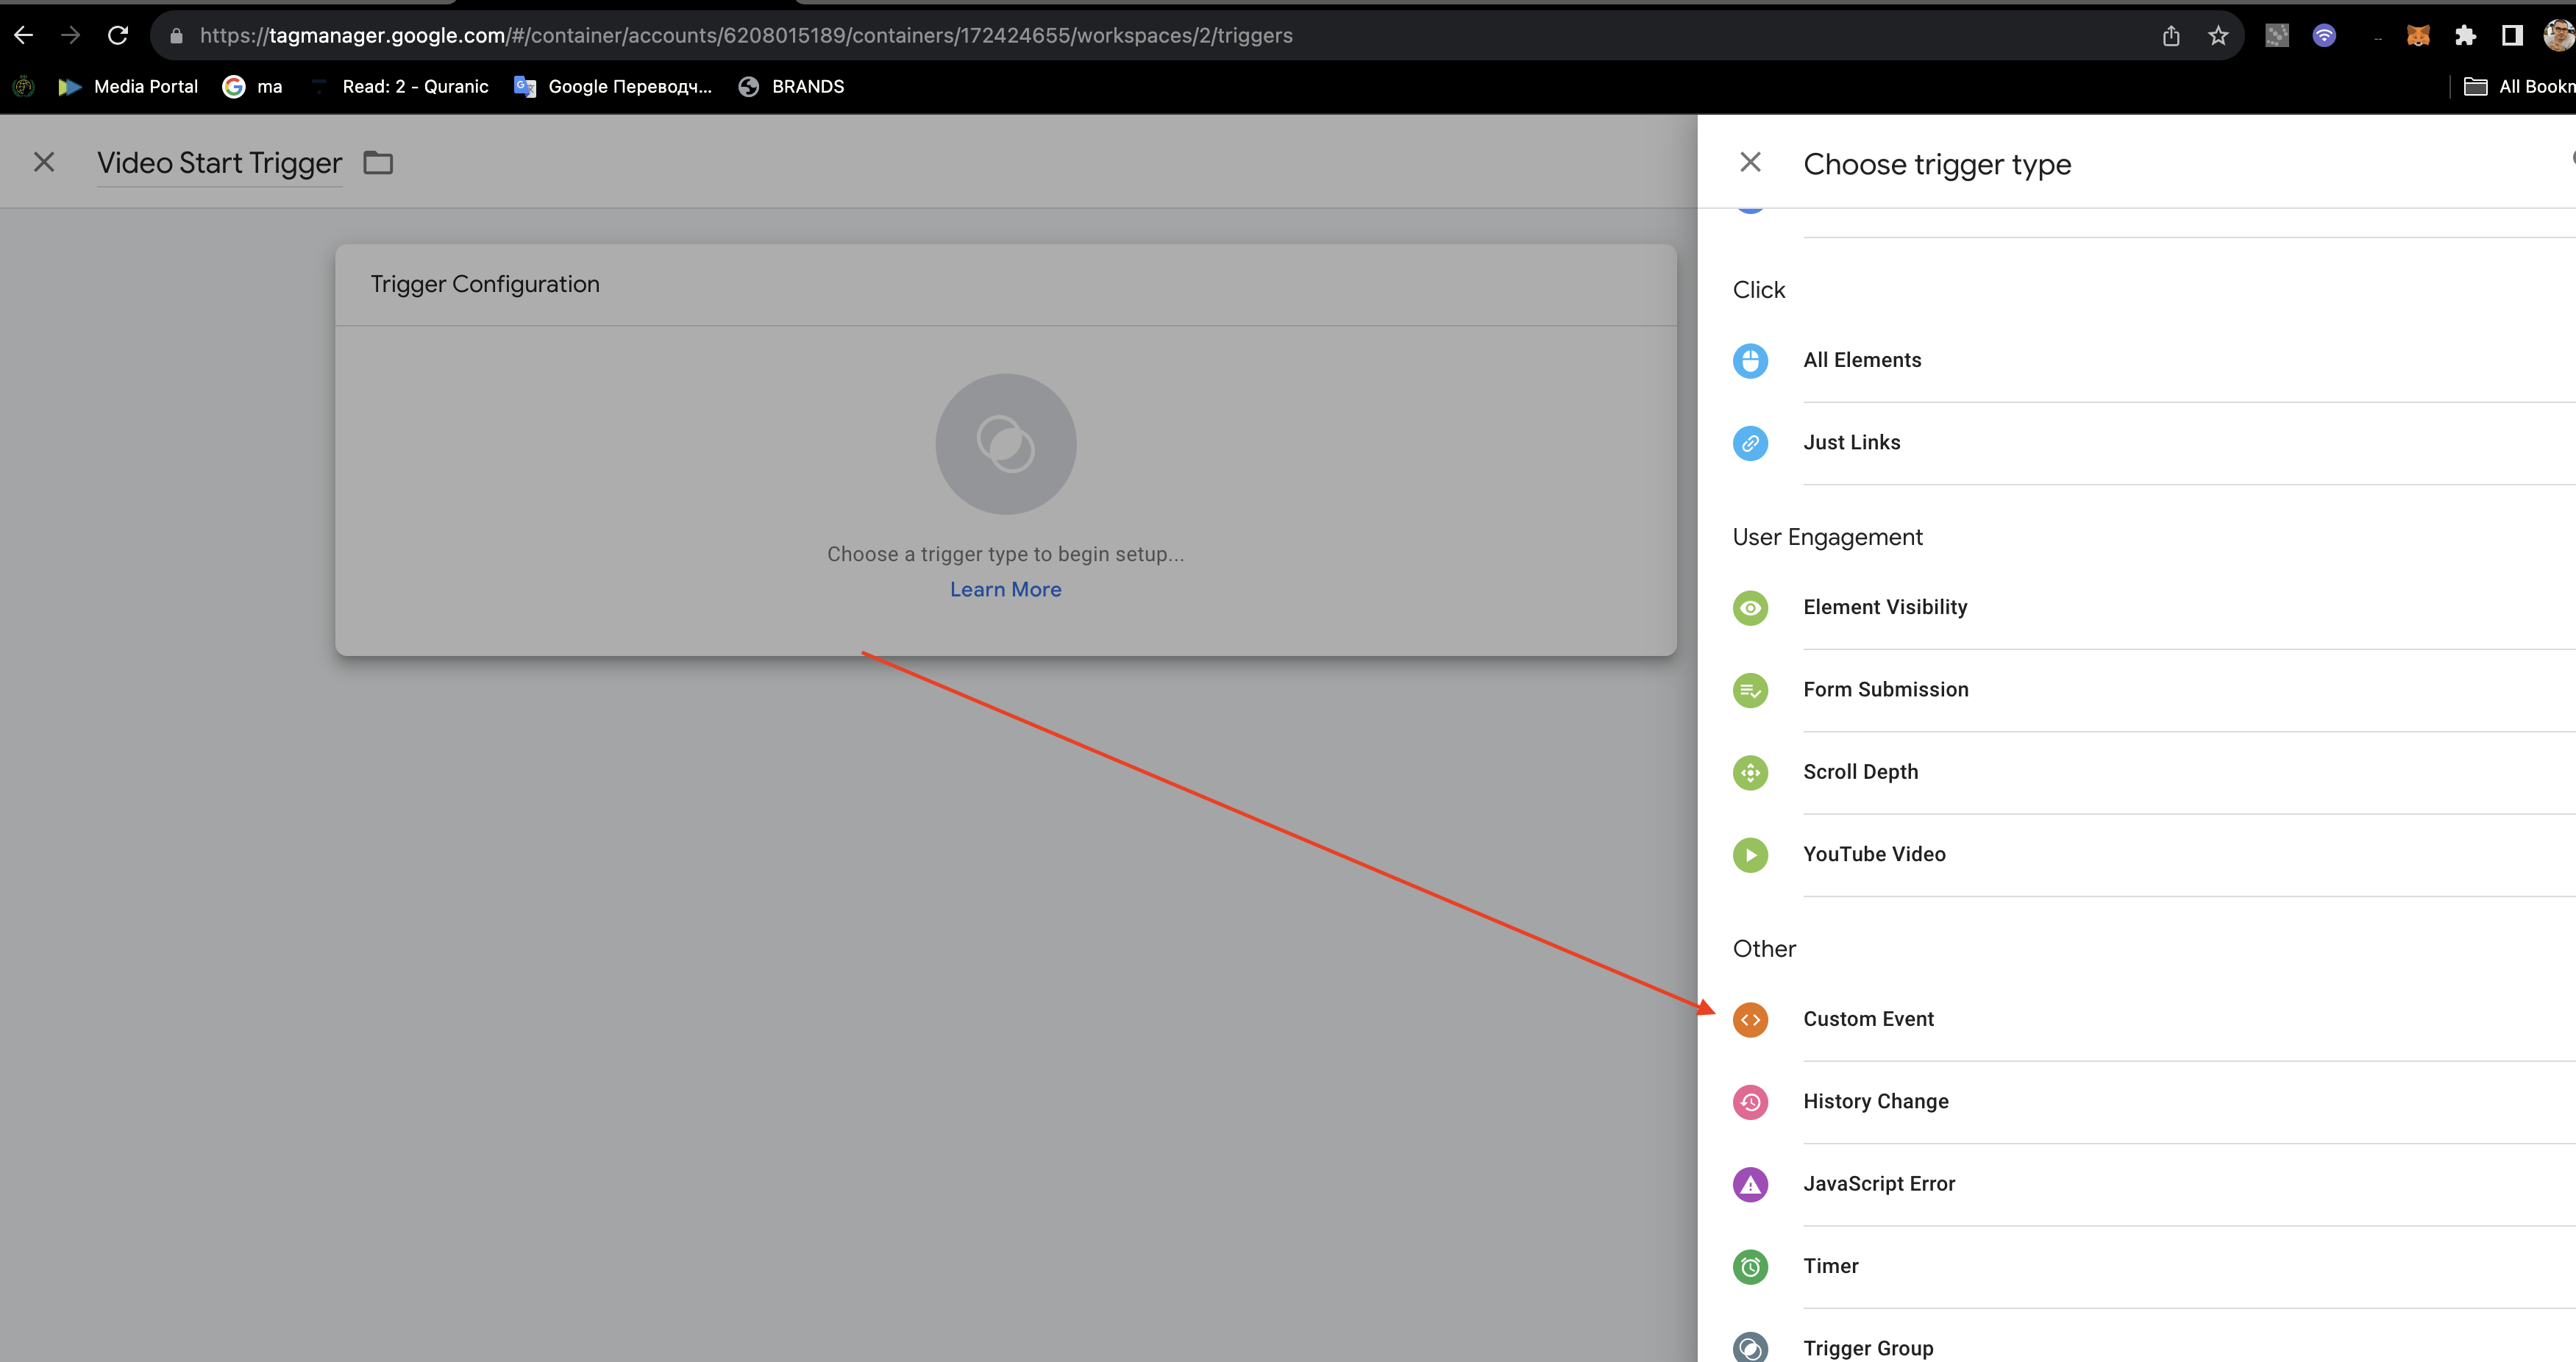Open the folder icon next to trigger name

[x=378, y=162]
